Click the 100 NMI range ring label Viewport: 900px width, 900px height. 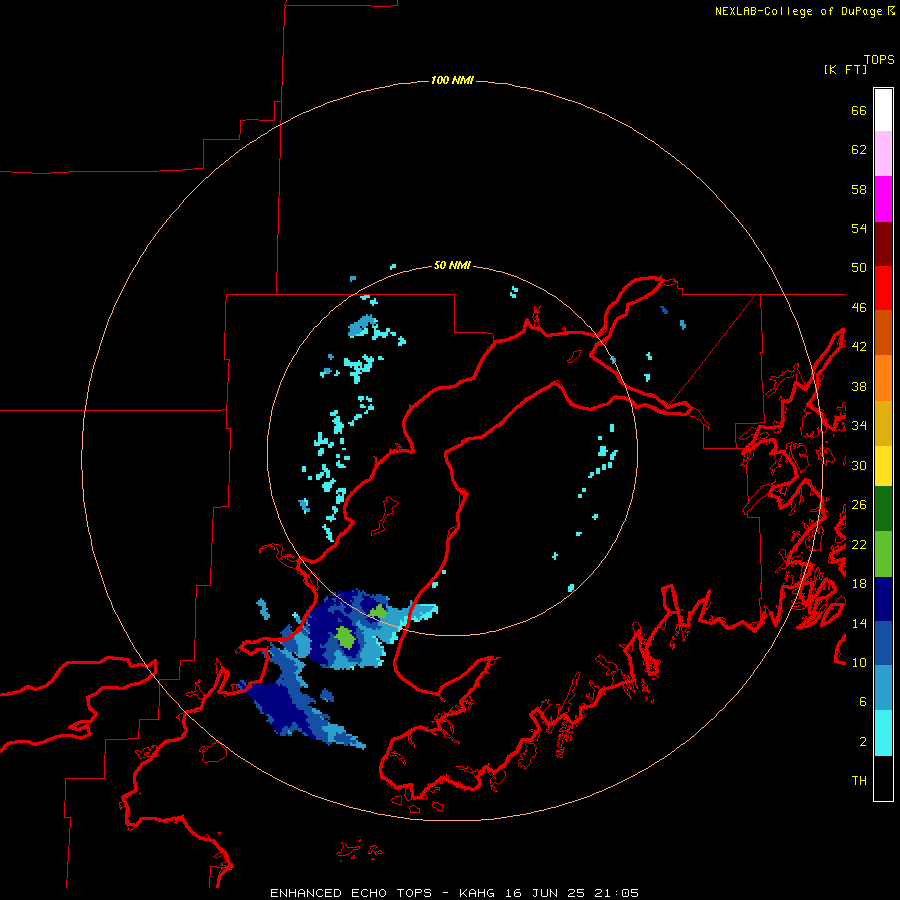pyautogui.click(x=452, y=80)
